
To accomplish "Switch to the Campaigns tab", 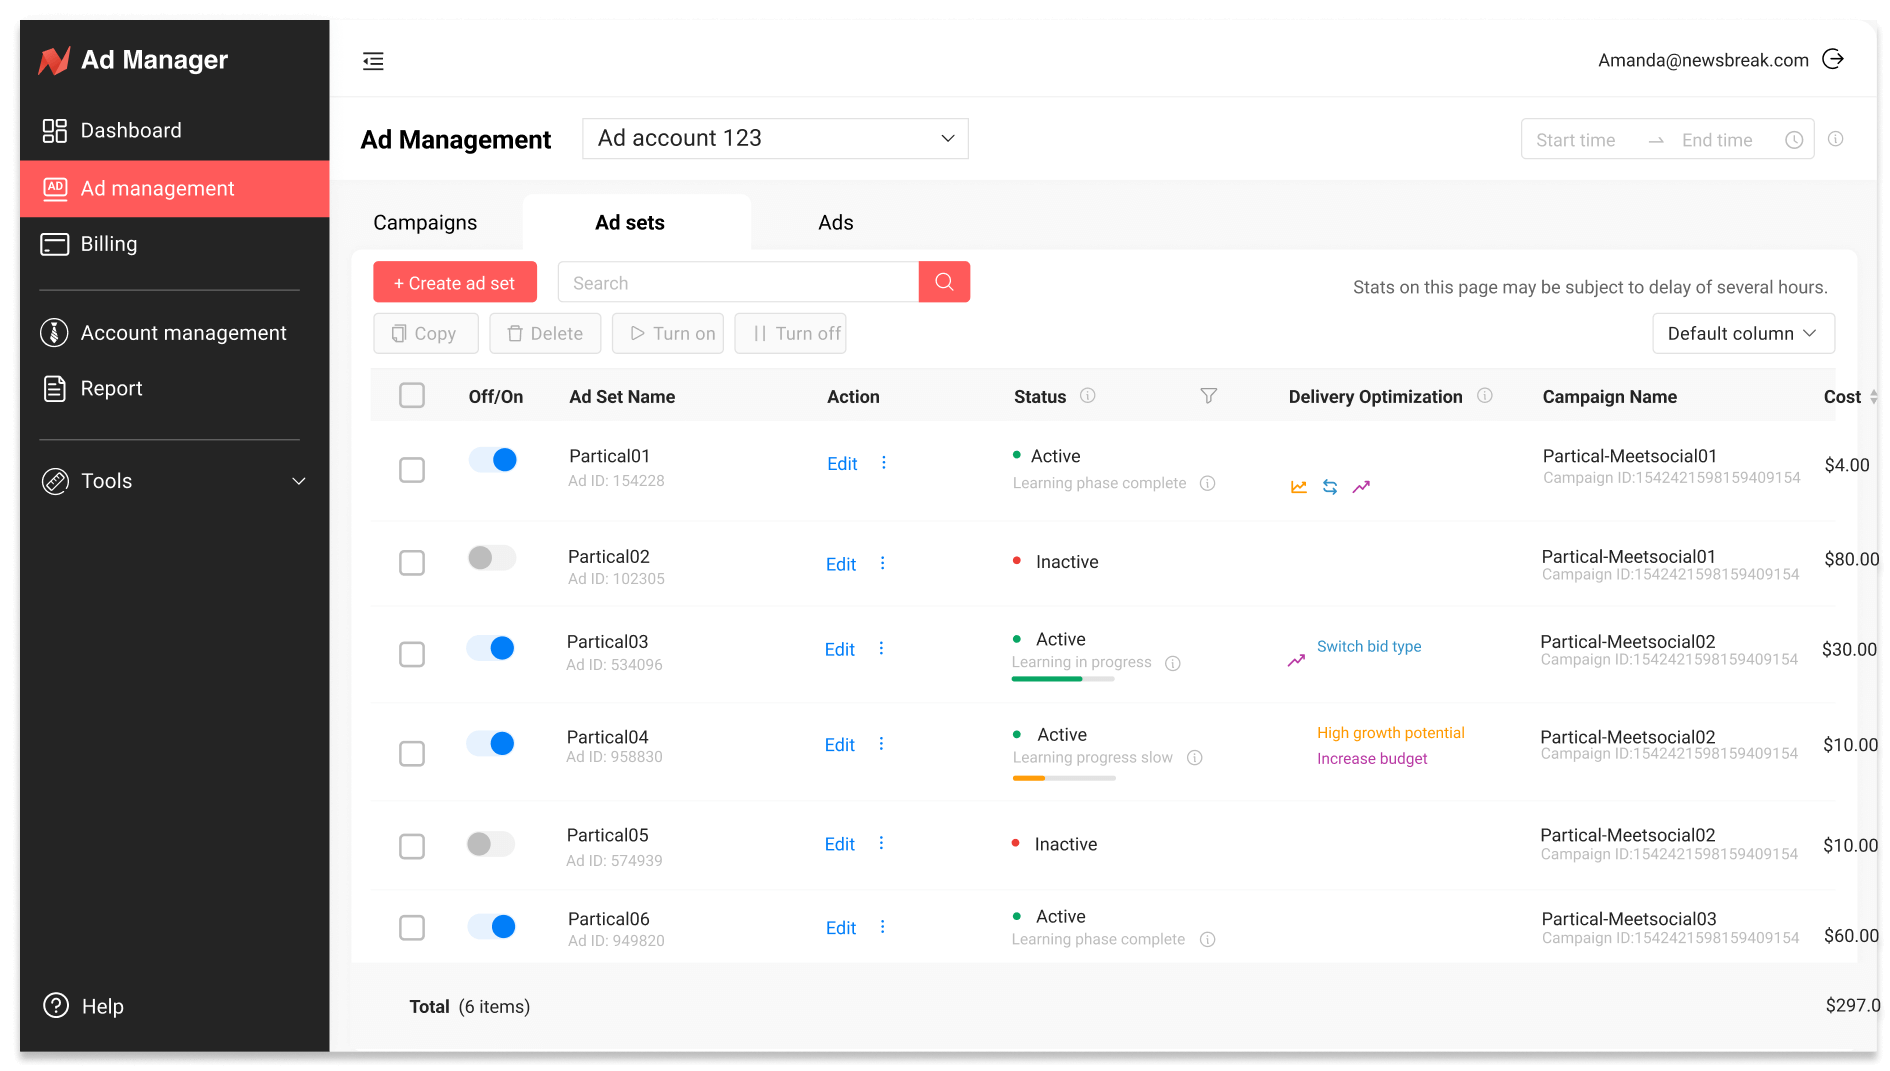I will (x=424, y=222).
